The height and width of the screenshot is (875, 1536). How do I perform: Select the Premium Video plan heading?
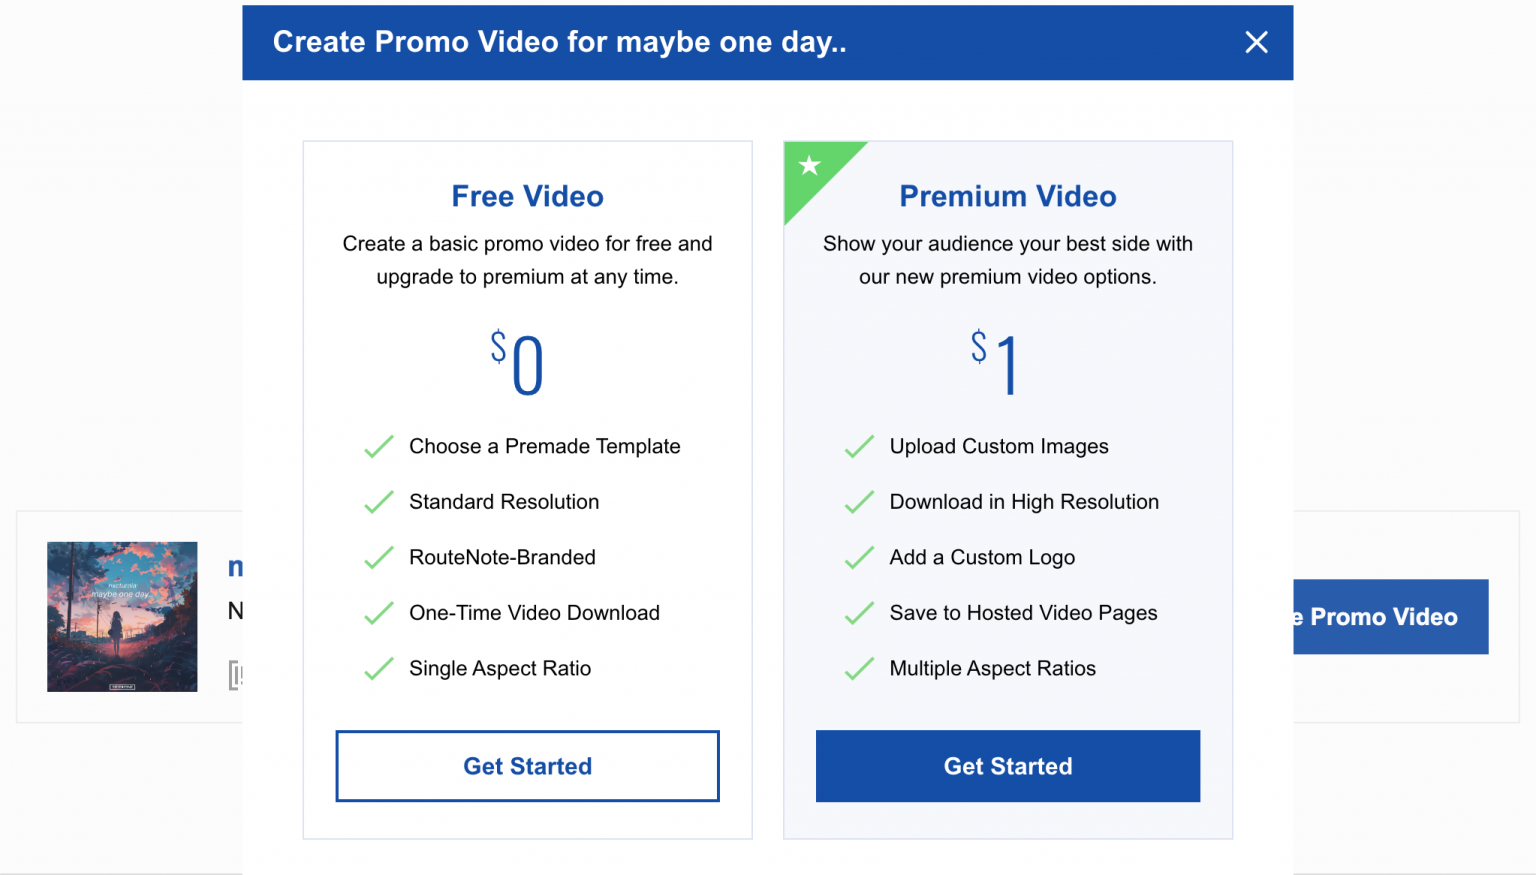[x=1007, y=196]
